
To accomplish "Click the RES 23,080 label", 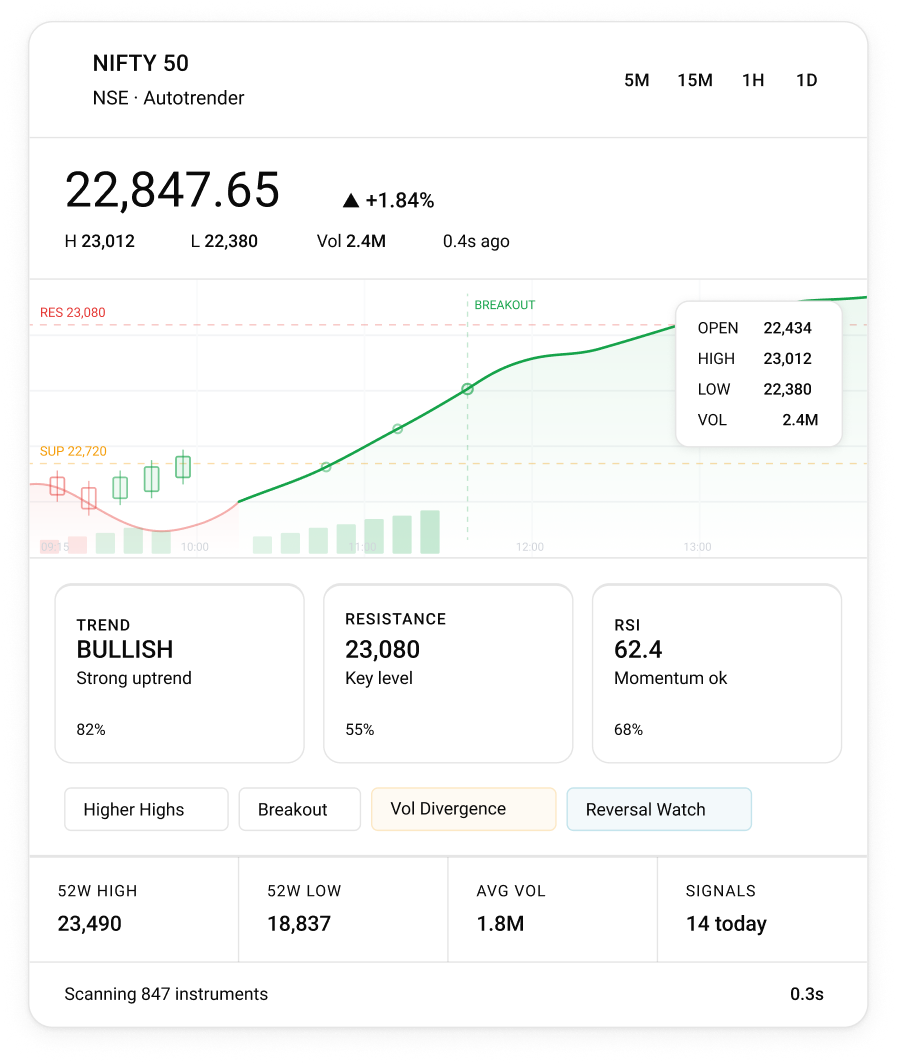I will pos(73,312).
